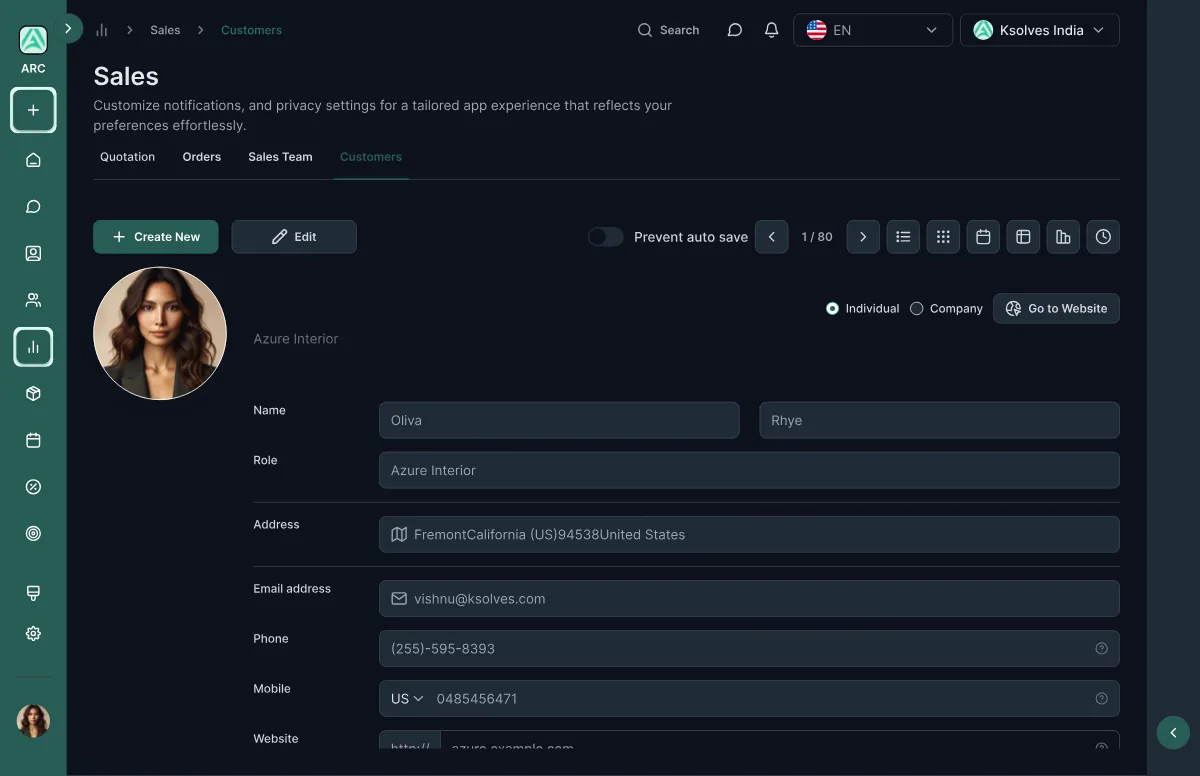
Task: Open the home icon in sidebar
Action: 33,160
